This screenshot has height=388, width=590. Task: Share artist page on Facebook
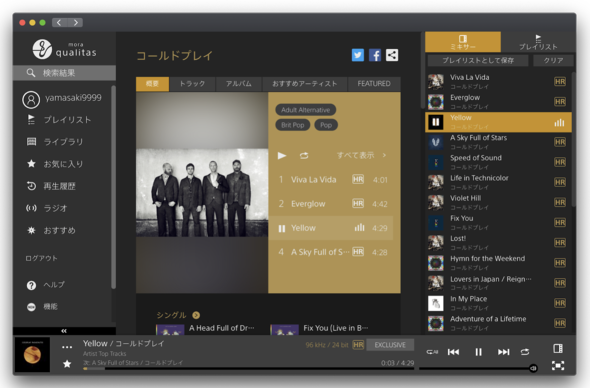[375, 55]
